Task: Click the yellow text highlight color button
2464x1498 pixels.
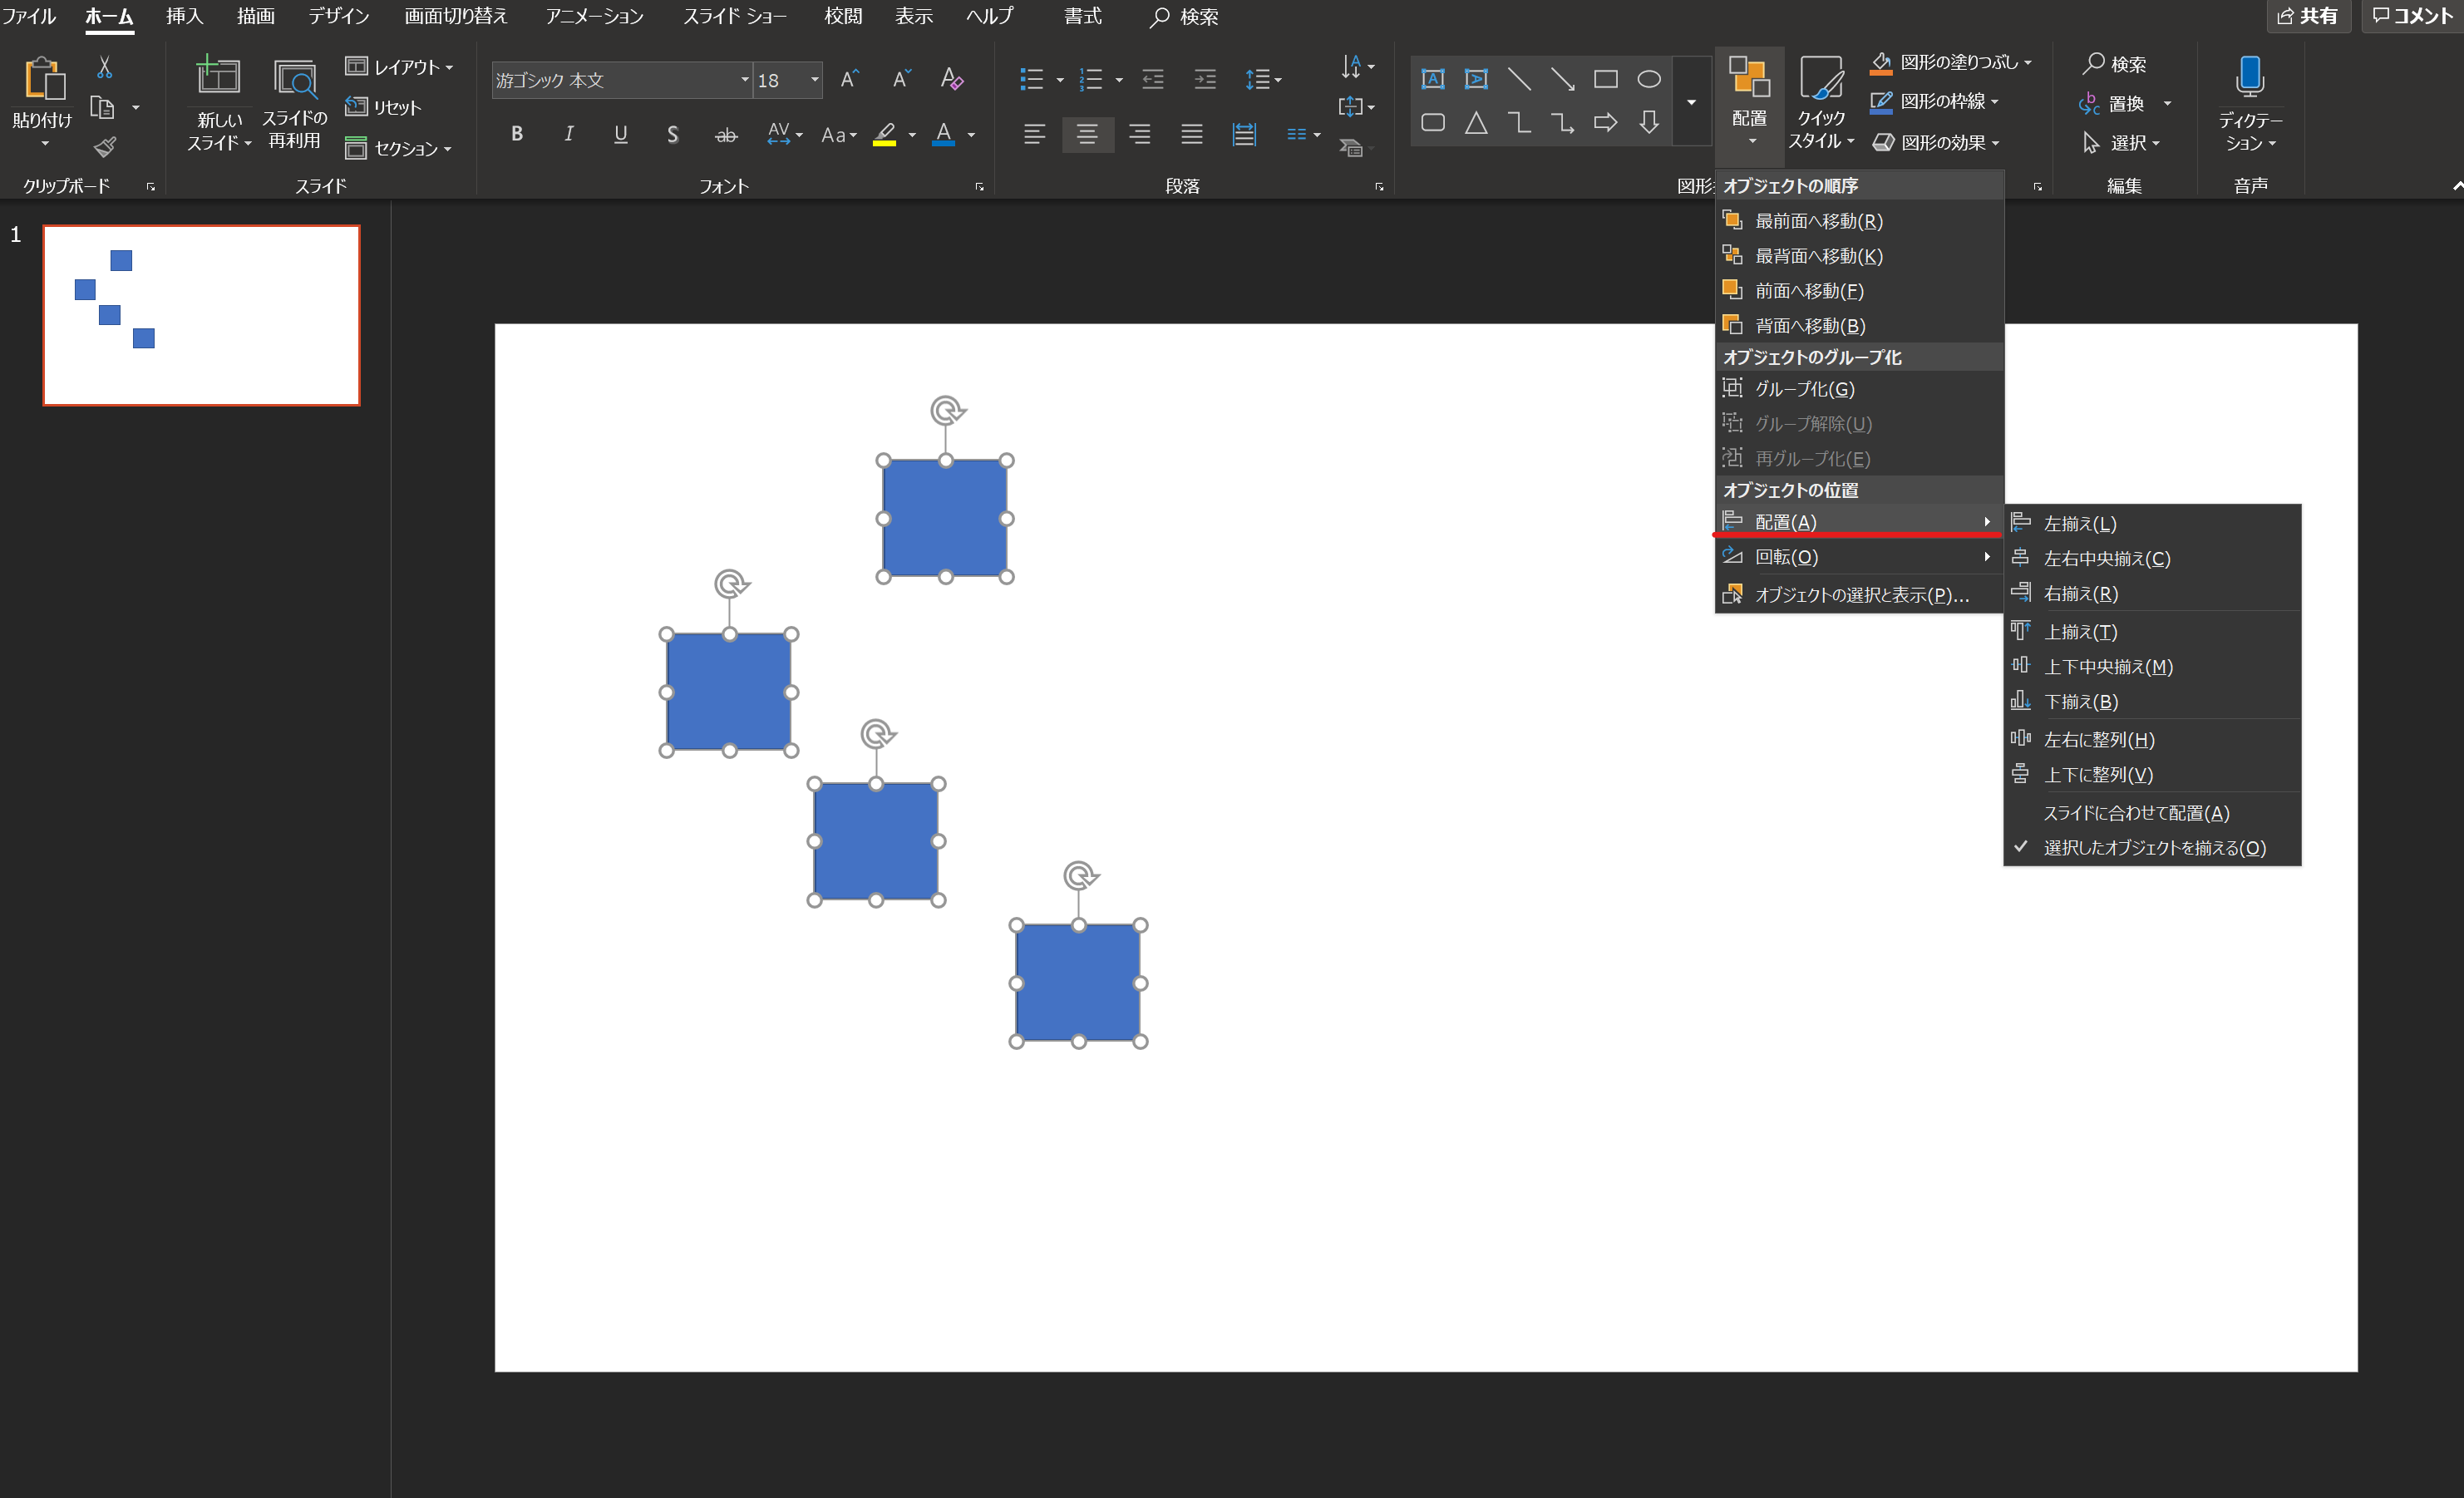Action: 884,134
